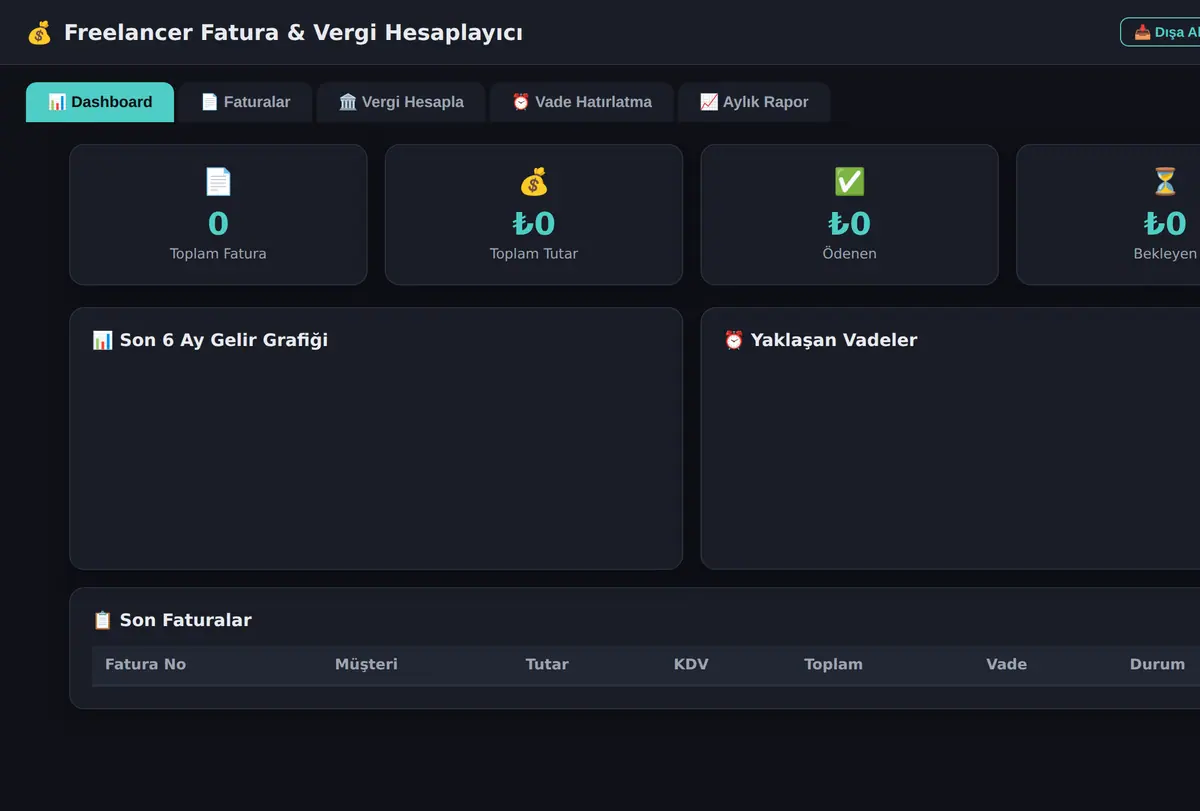Click the clipboard icon beside Son Faturalar
Viewport: 1200px width, 811px height.
(x=103, y=620)
